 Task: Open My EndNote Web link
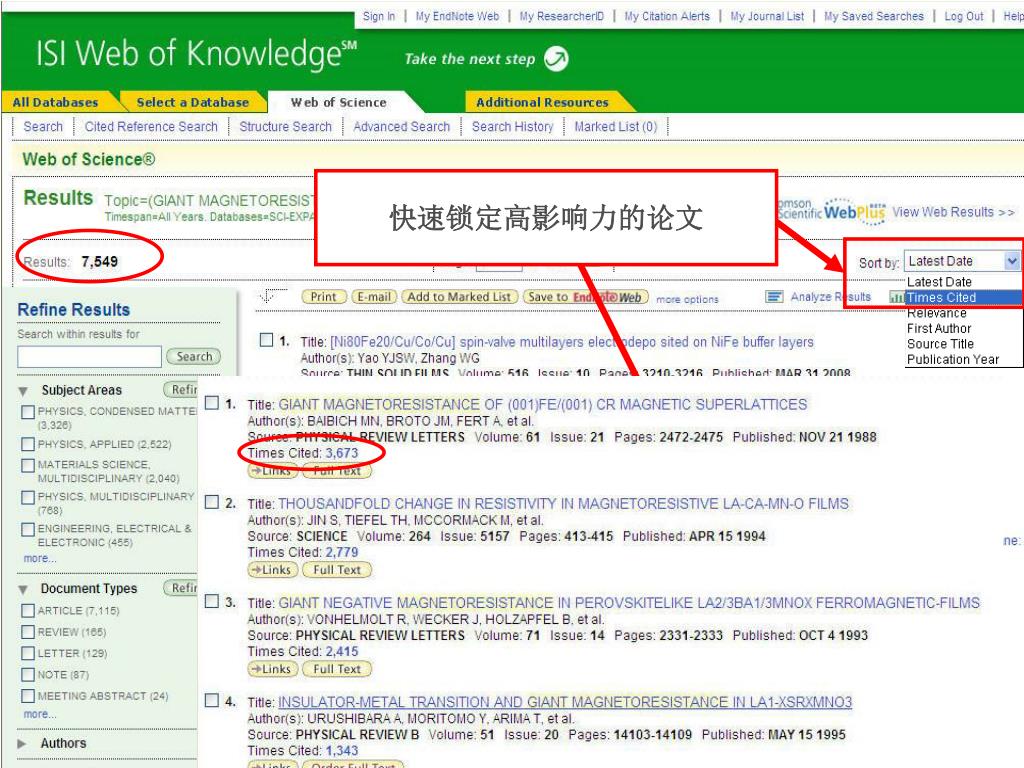(x=457, y=16)
